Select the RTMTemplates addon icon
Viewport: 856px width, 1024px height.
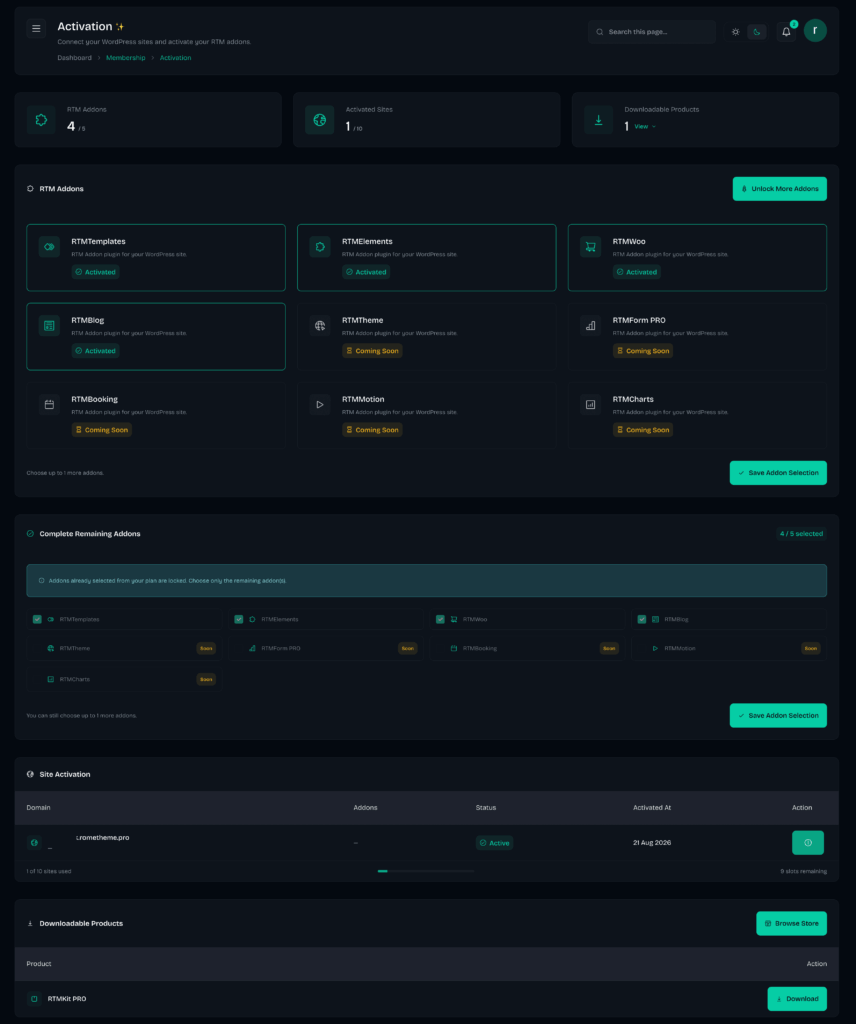coord(49,247)
